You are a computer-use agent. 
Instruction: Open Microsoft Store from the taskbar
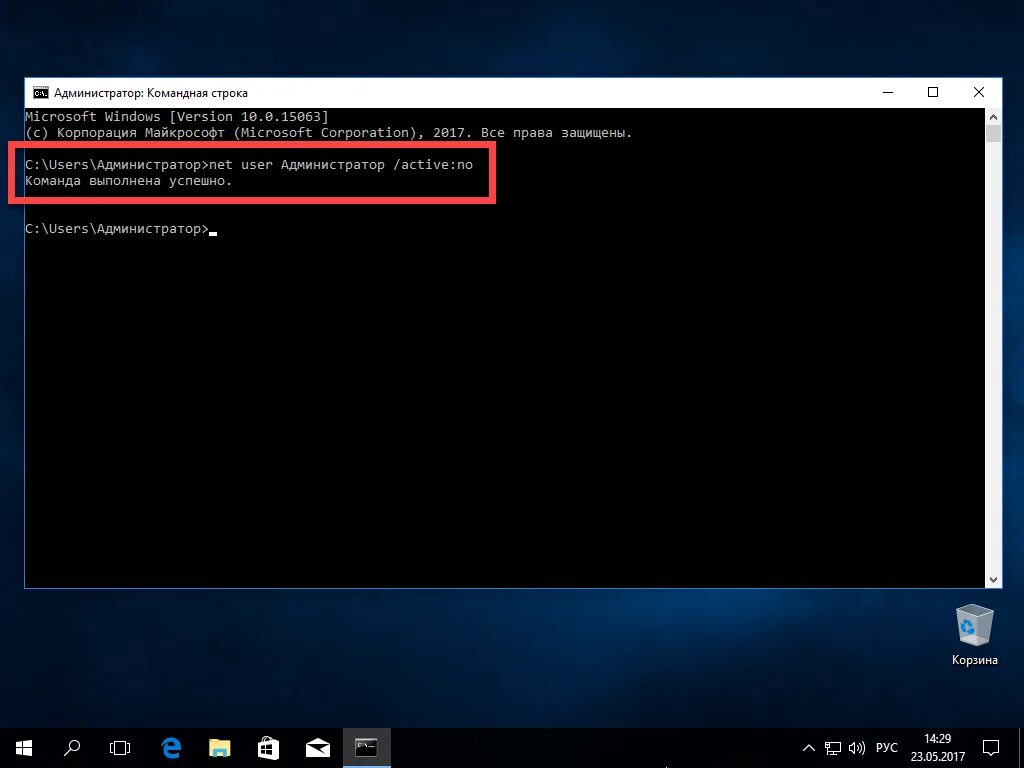(x=268, y=748)
